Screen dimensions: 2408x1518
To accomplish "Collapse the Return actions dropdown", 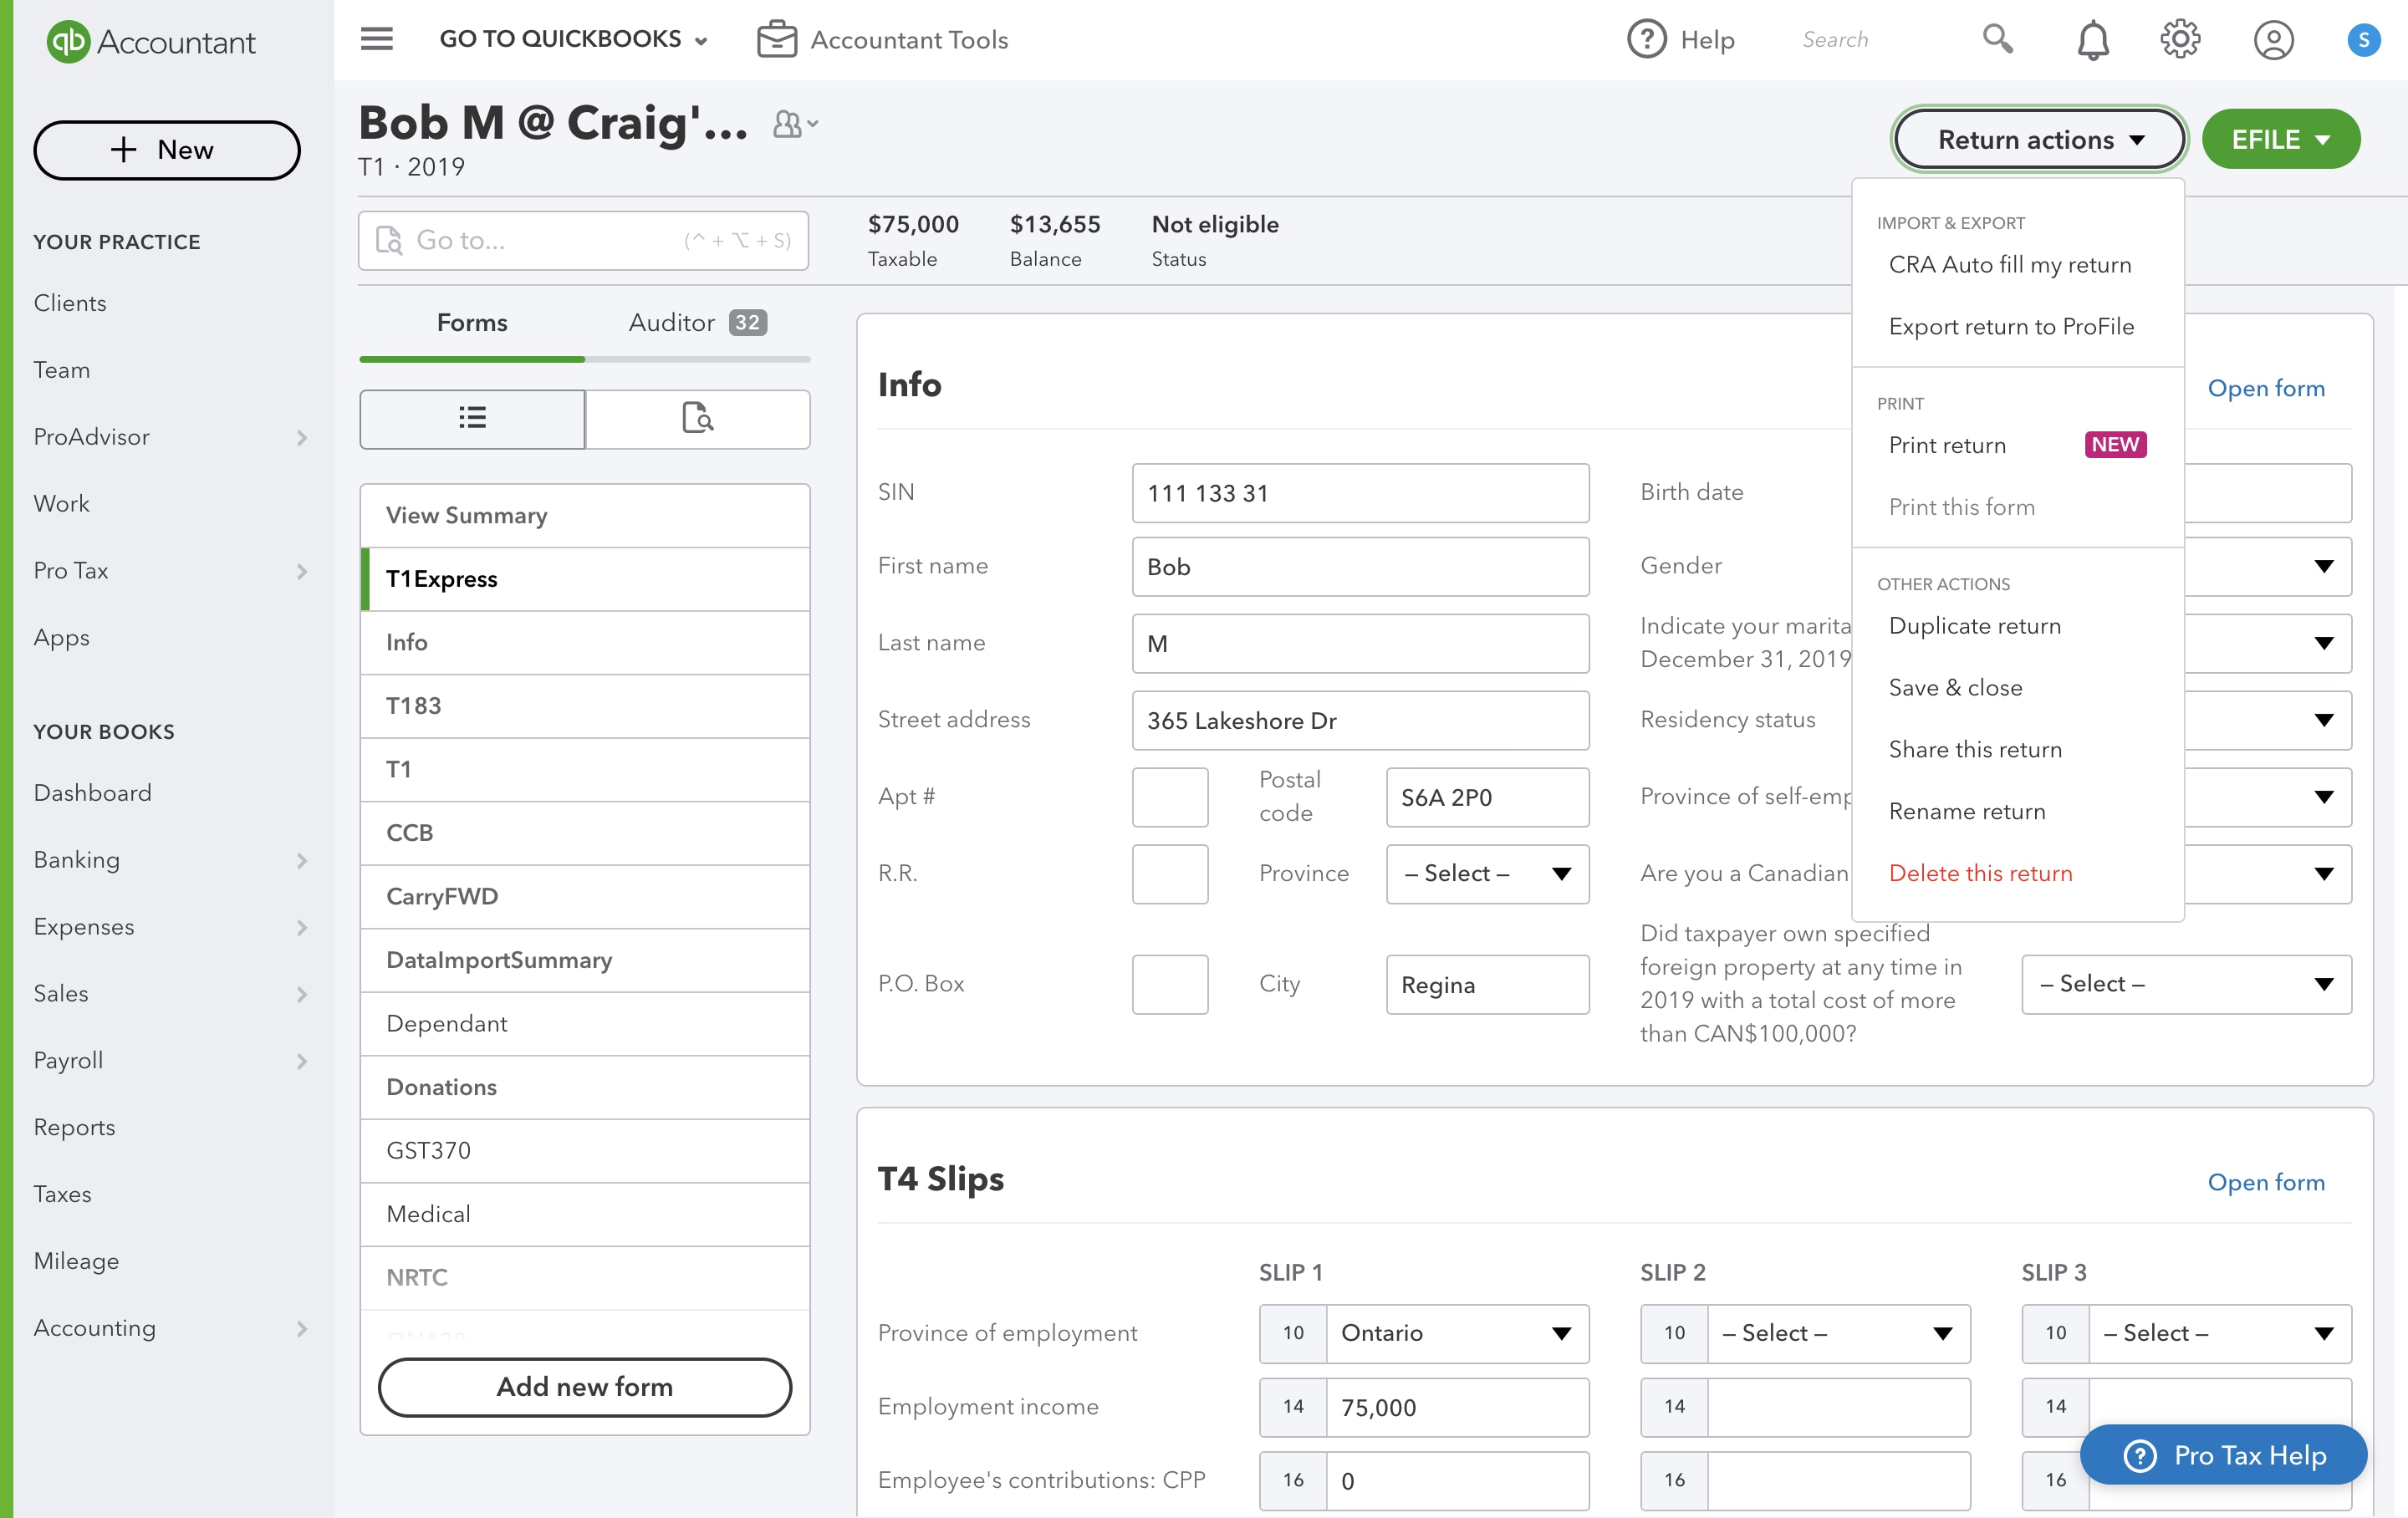I will pos(2039,139).
